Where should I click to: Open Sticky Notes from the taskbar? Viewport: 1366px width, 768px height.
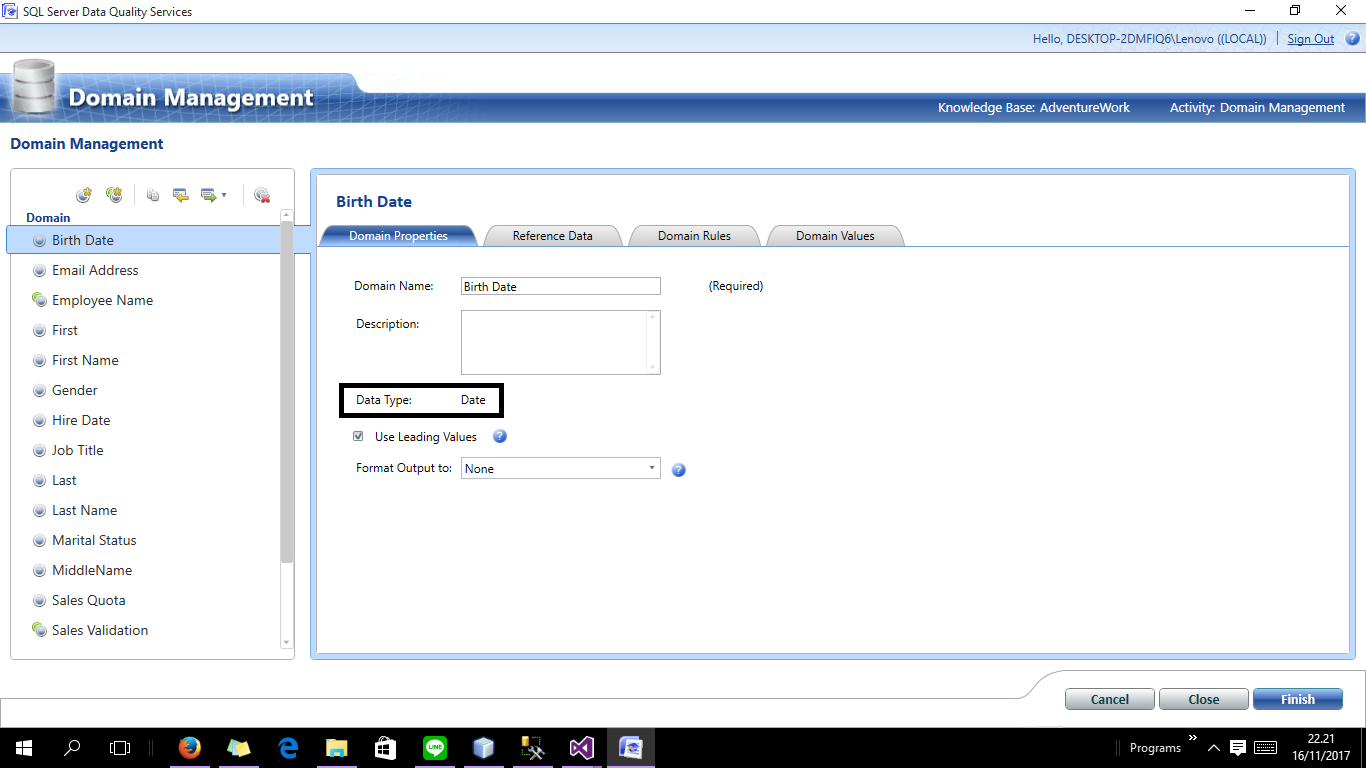[x=238, y=747]
